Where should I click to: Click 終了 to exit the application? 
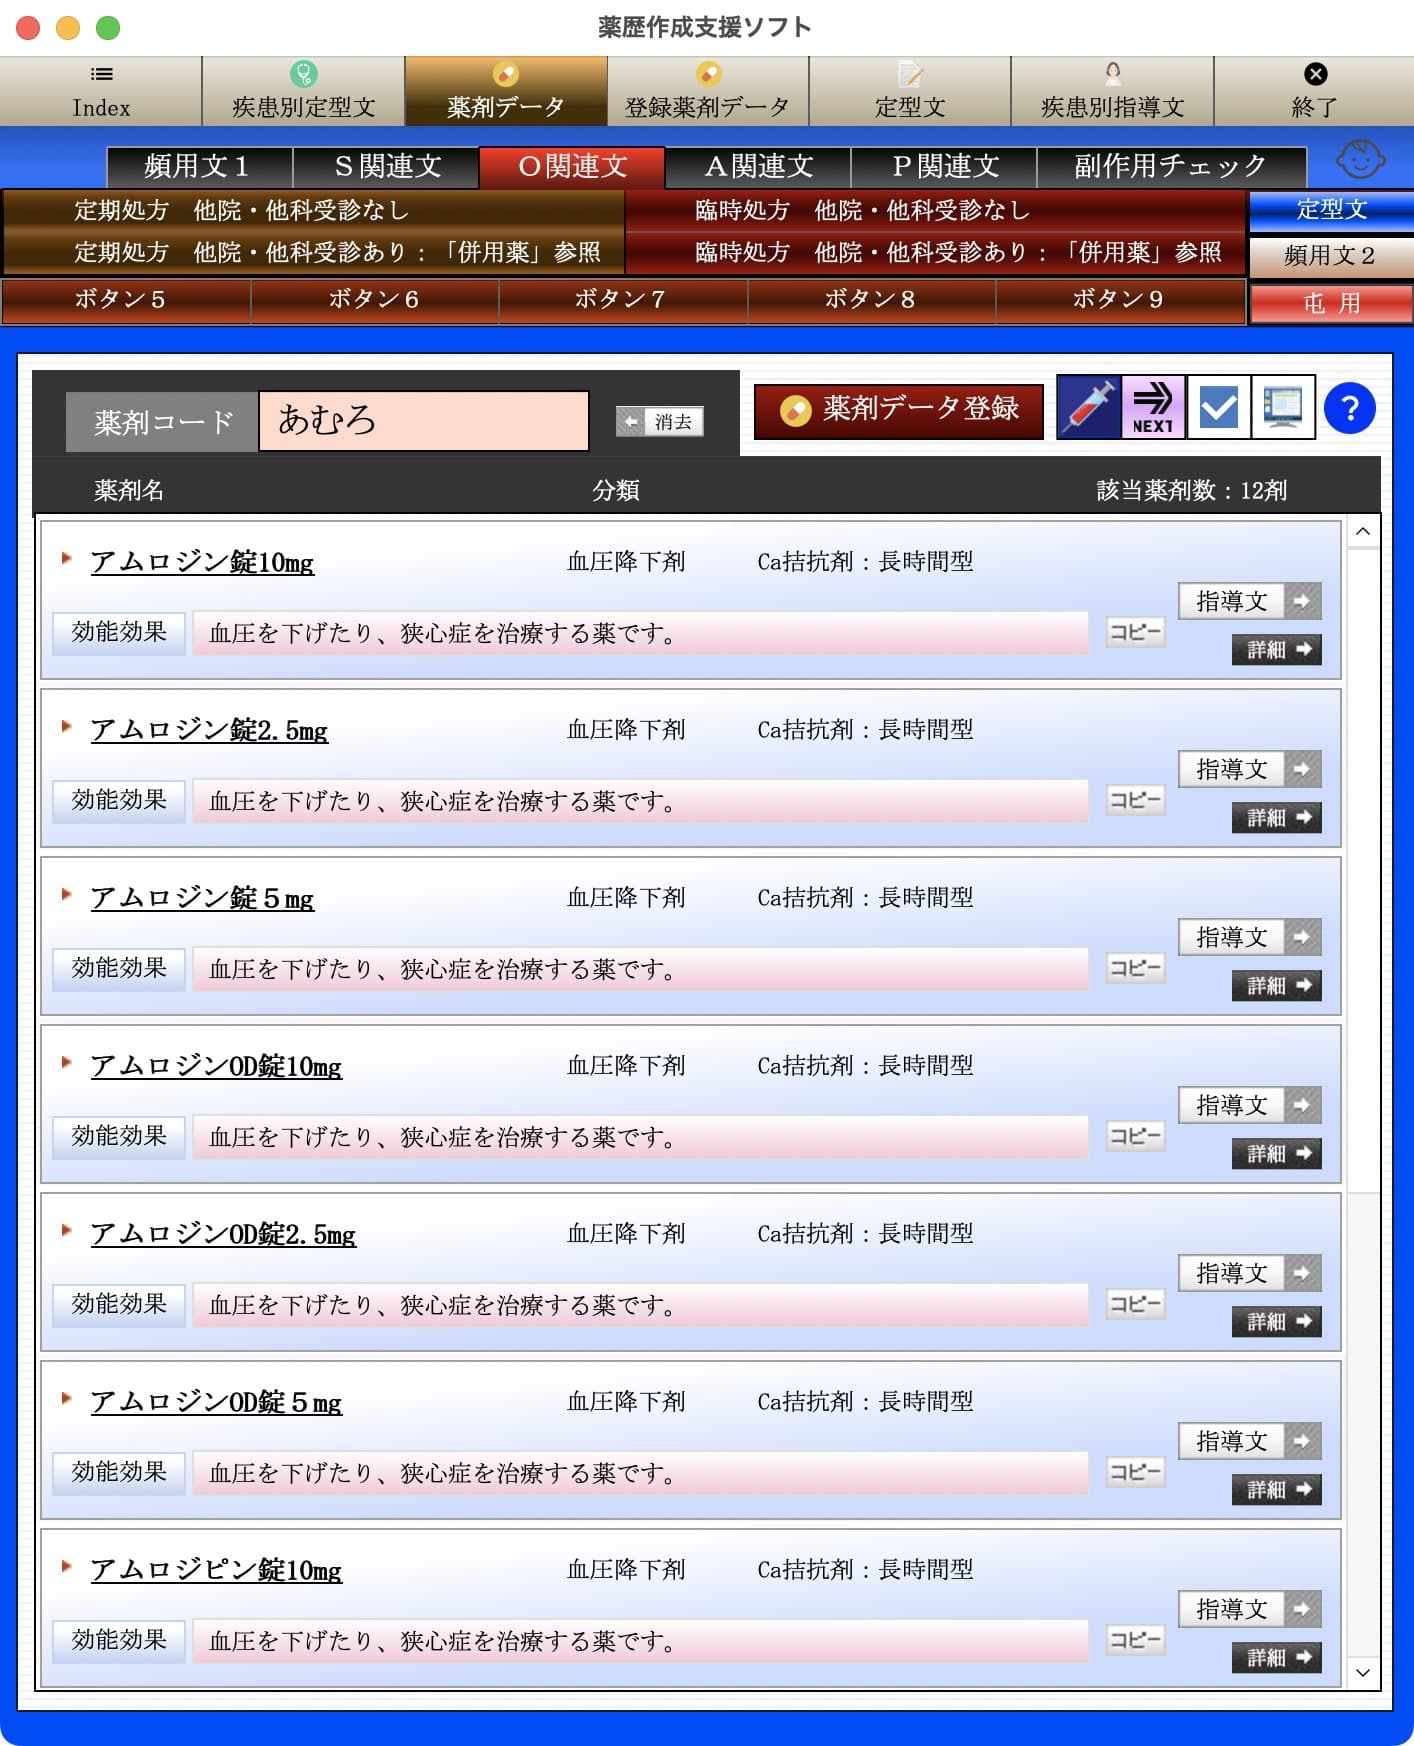coord(1314,91)
